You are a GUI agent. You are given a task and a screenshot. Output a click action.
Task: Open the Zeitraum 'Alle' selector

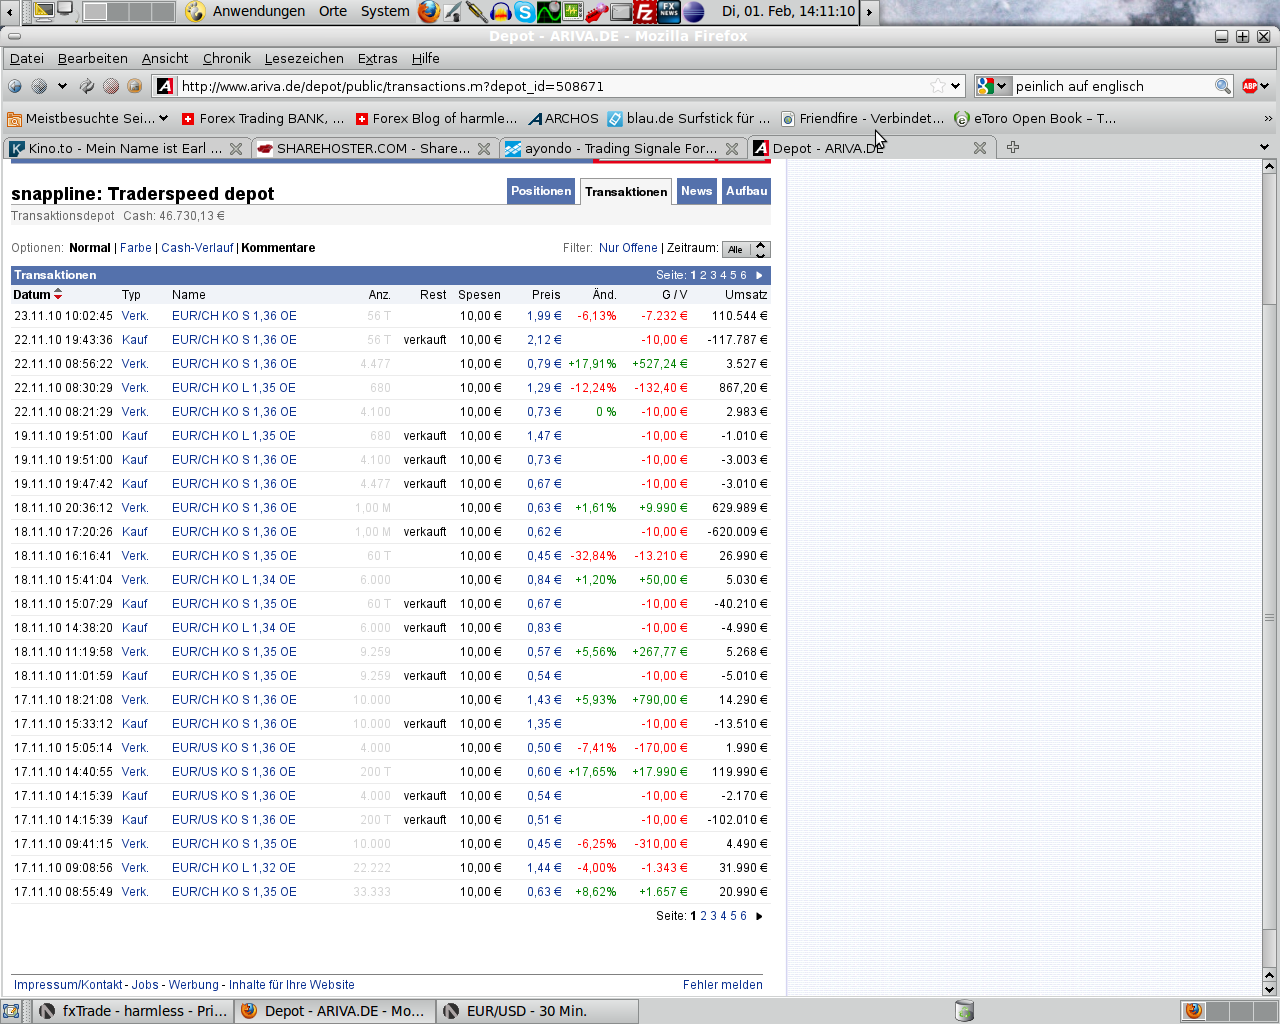click(x=746, y=249)
